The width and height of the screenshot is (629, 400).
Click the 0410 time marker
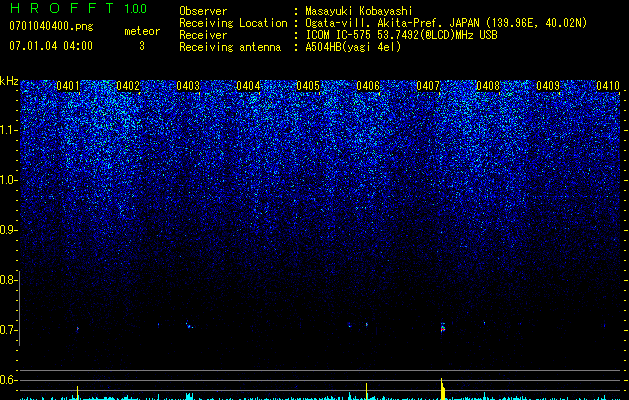[608, 86]
